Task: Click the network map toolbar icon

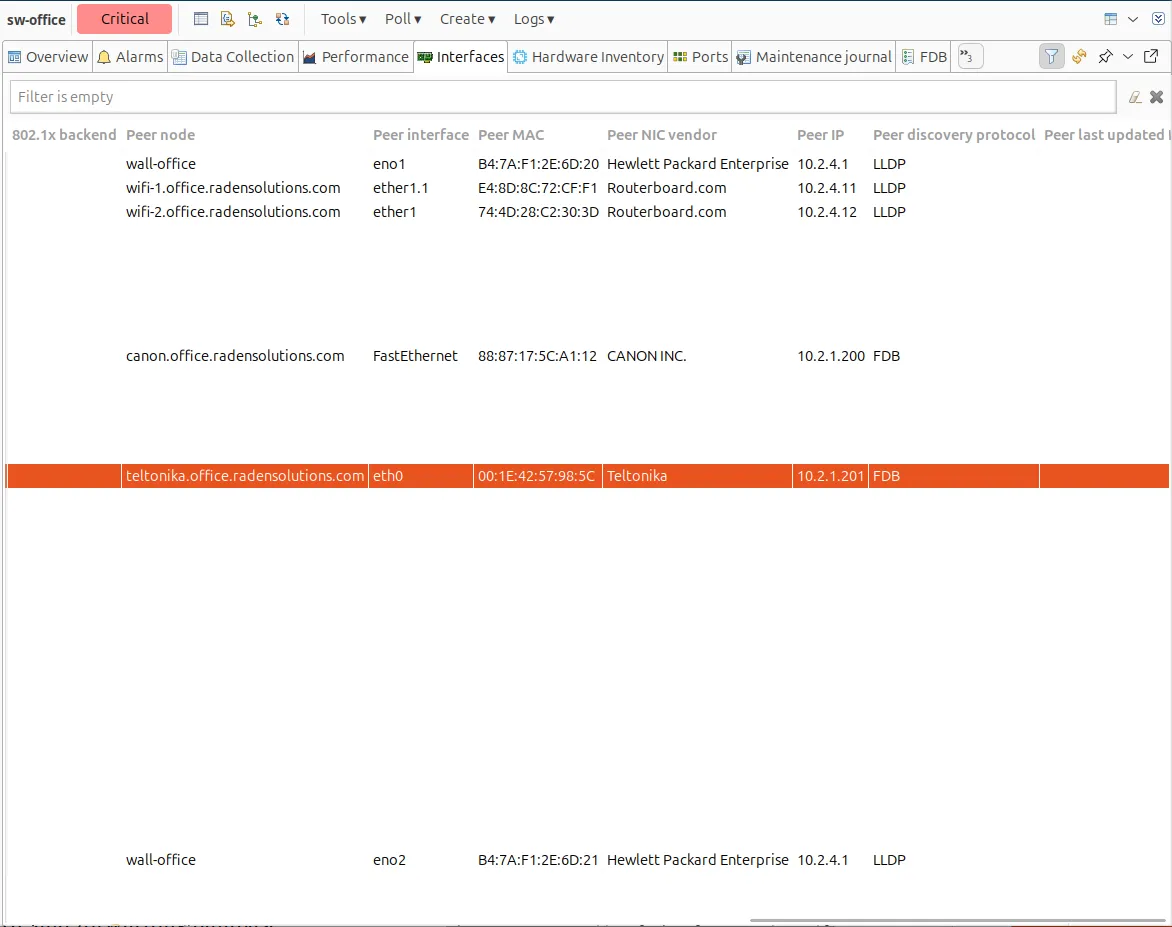Action: (254, 19)
